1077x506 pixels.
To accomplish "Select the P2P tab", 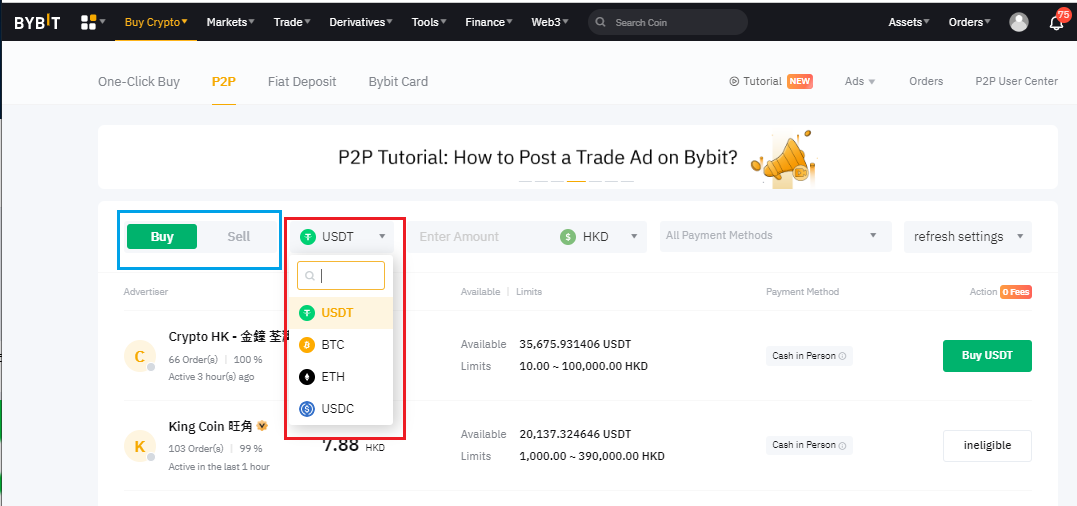I will pyautogui.click(x=224, y=82).
